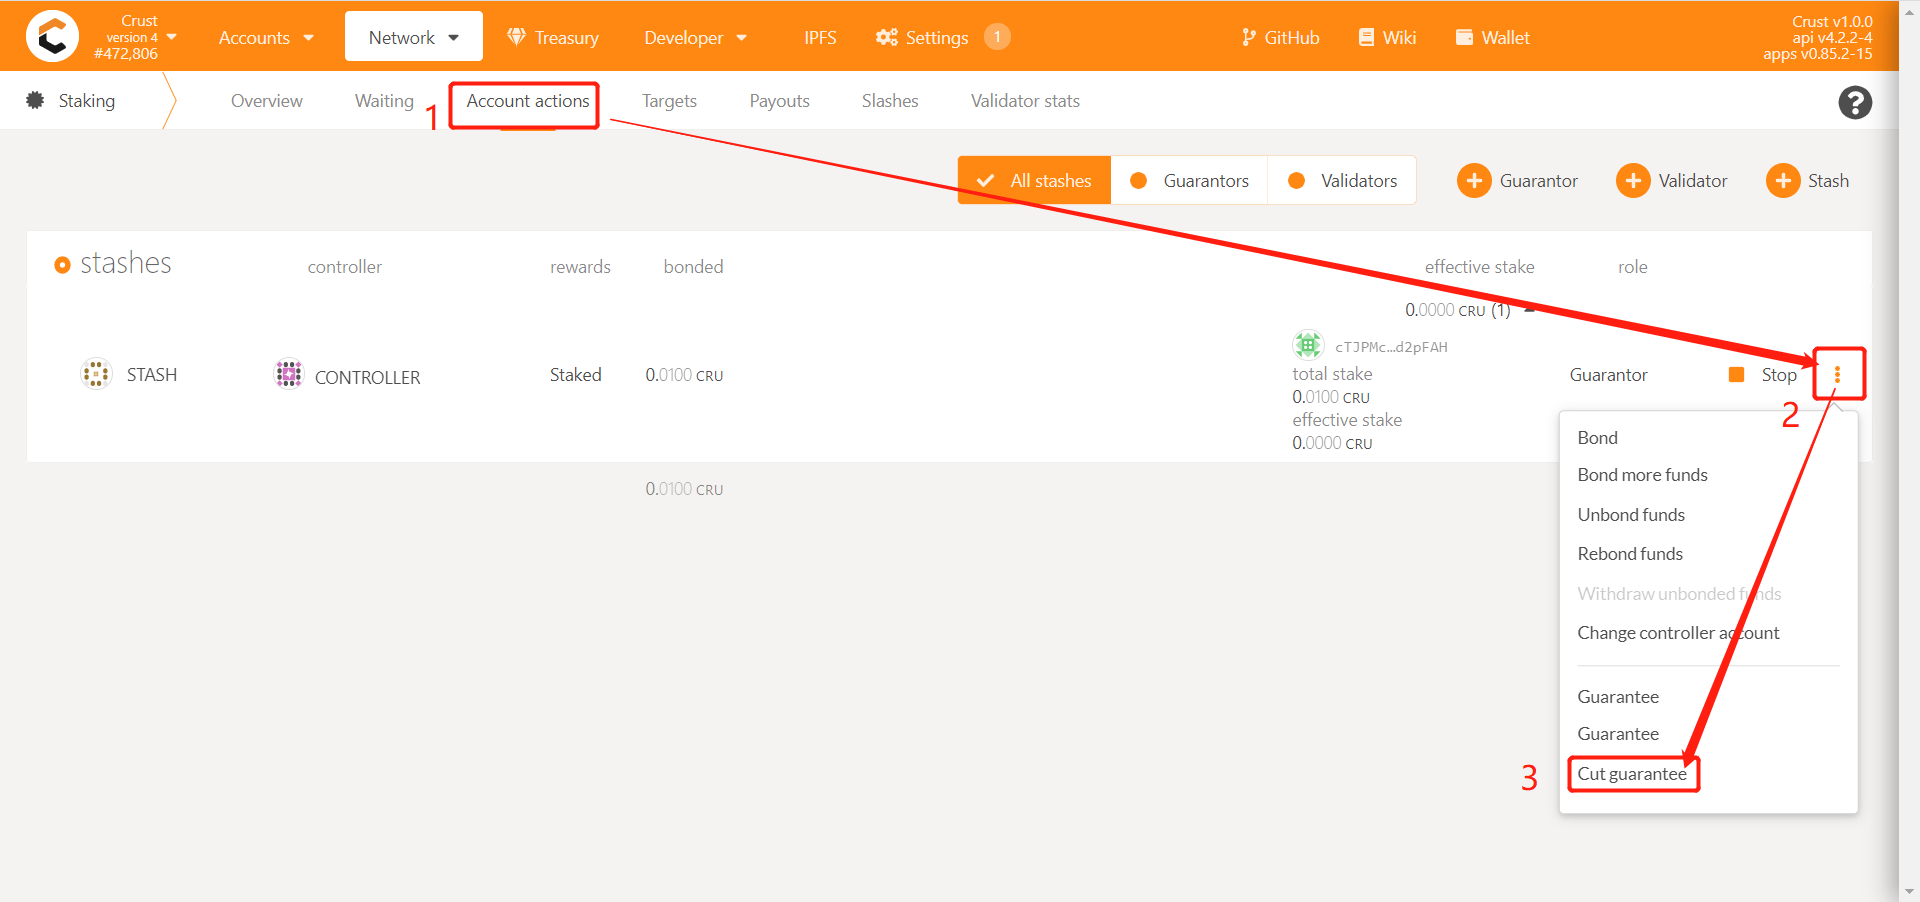Switch to the Waiting tab
The height and width of the screenshot is (902, 1920).
[x=384, y=101]
